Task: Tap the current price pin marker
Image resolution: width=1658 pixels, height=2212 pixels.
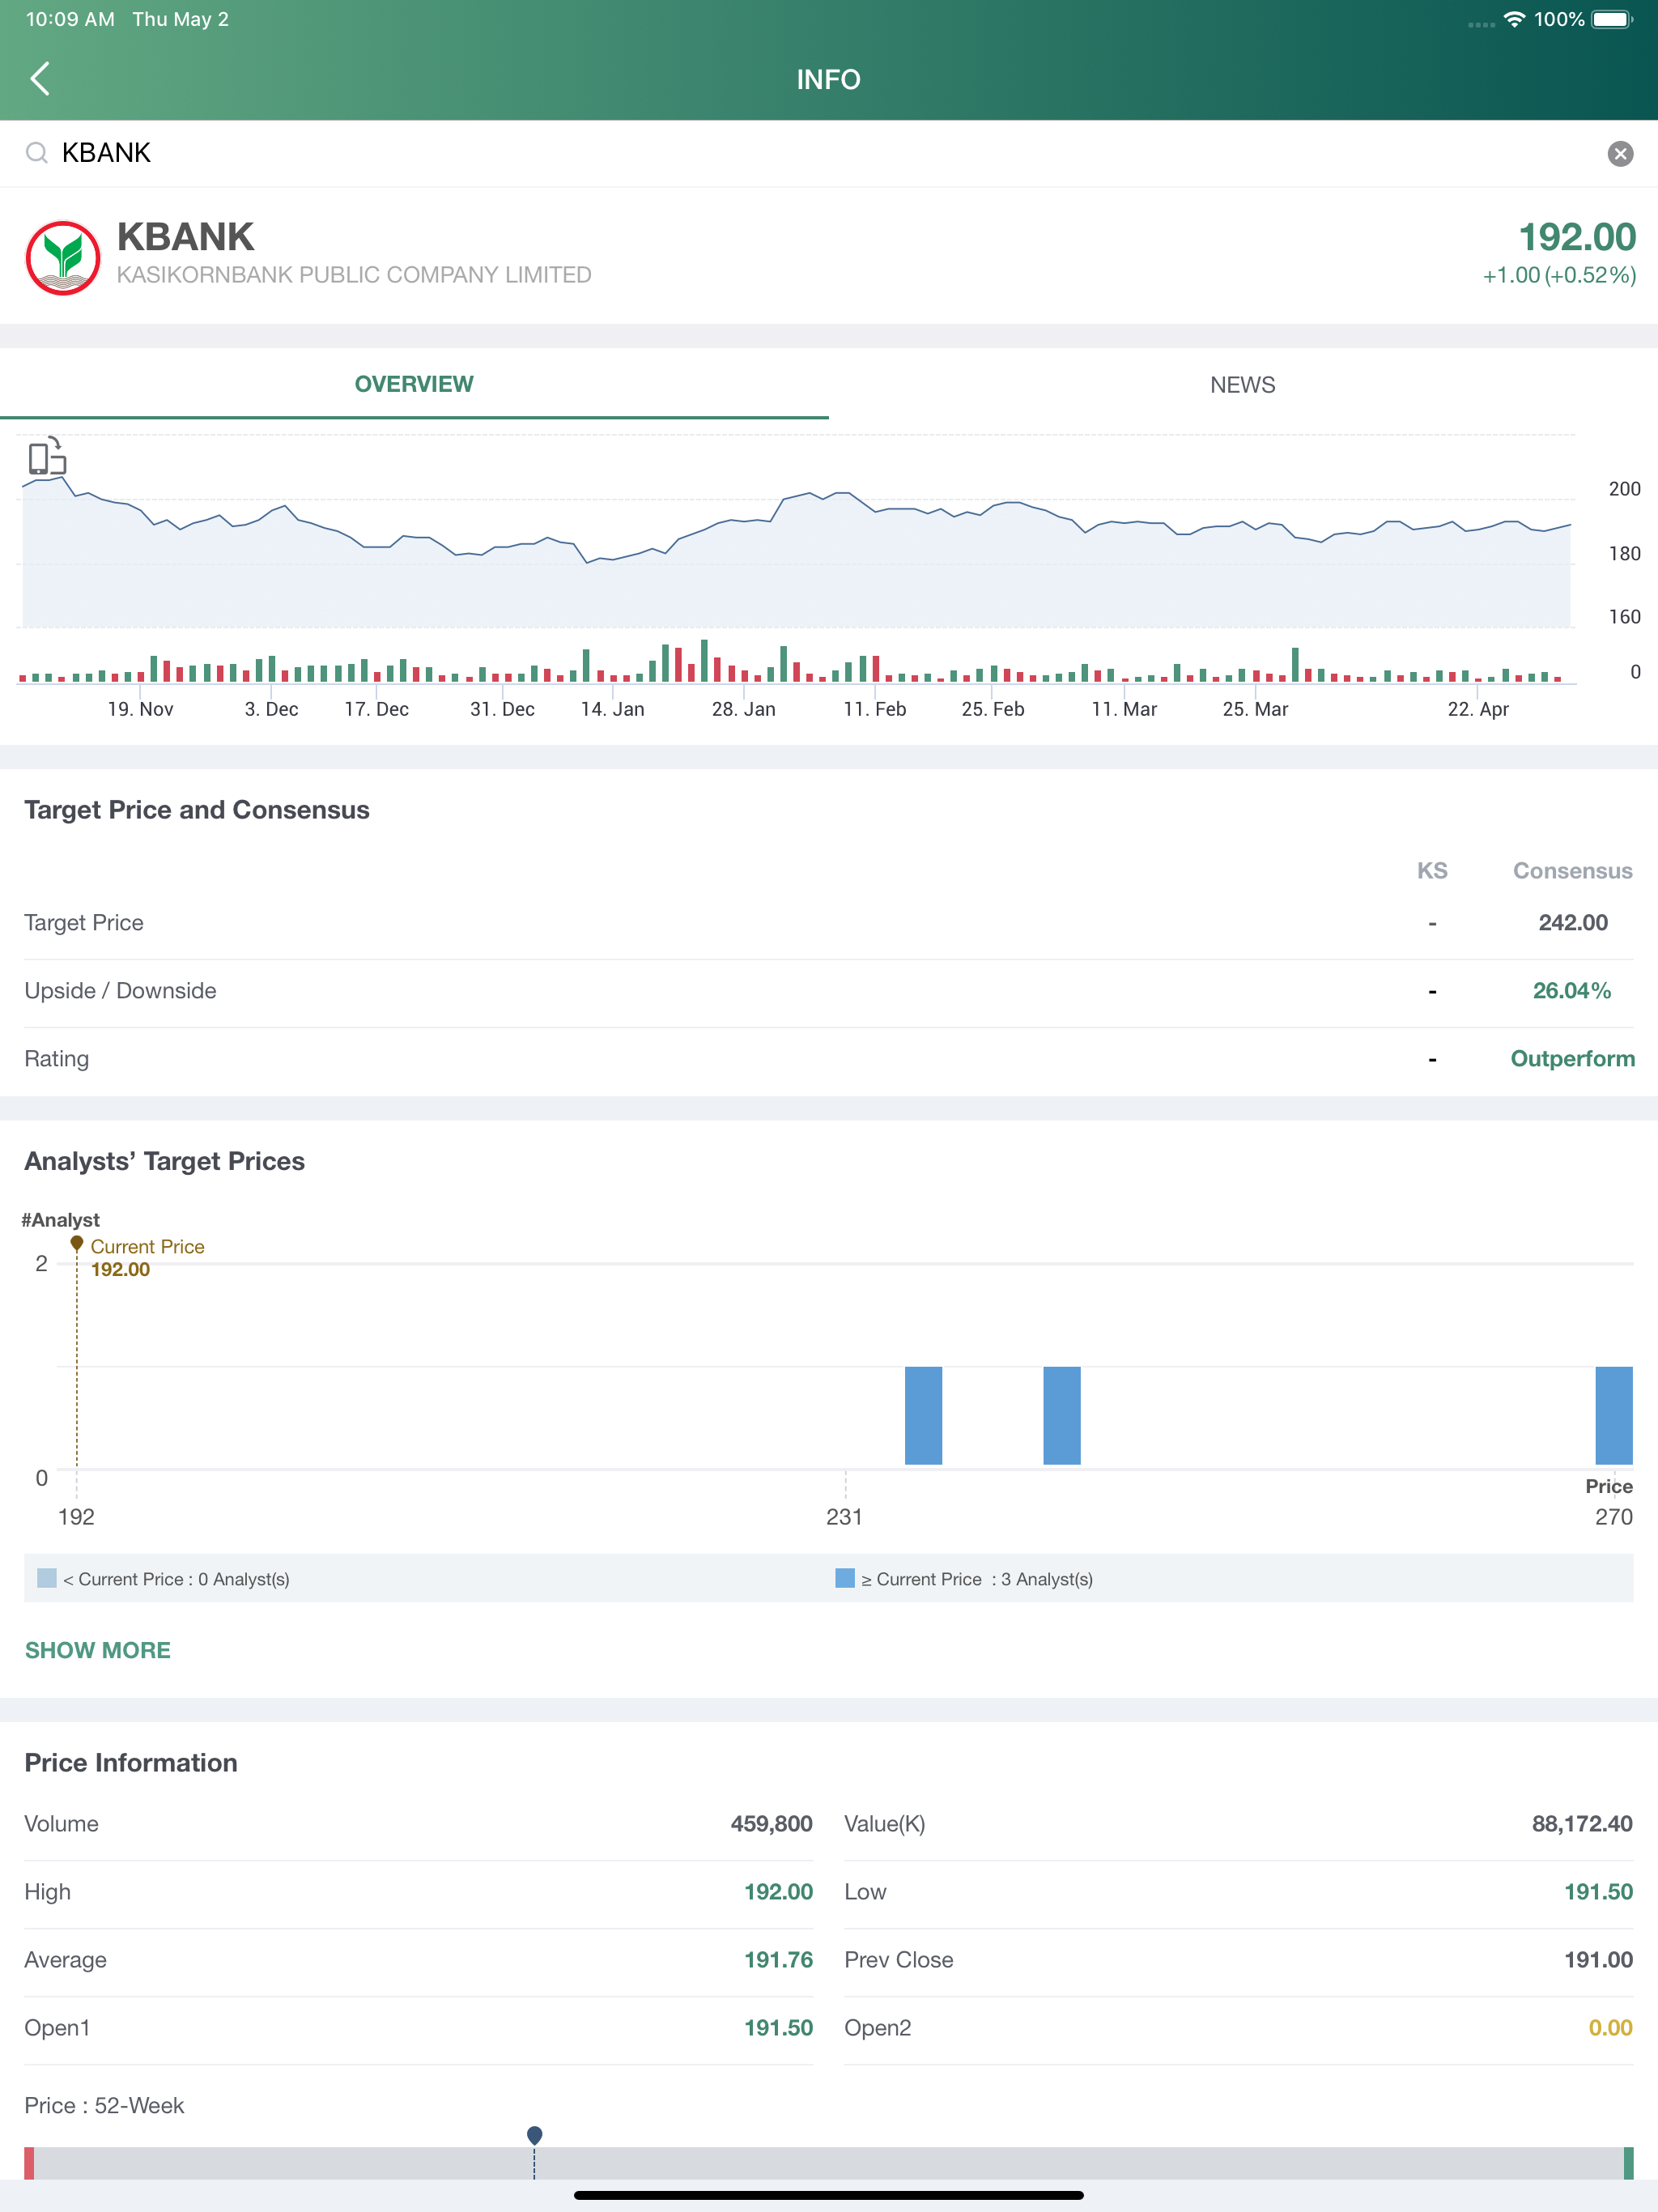Action: click(76, 1243)
